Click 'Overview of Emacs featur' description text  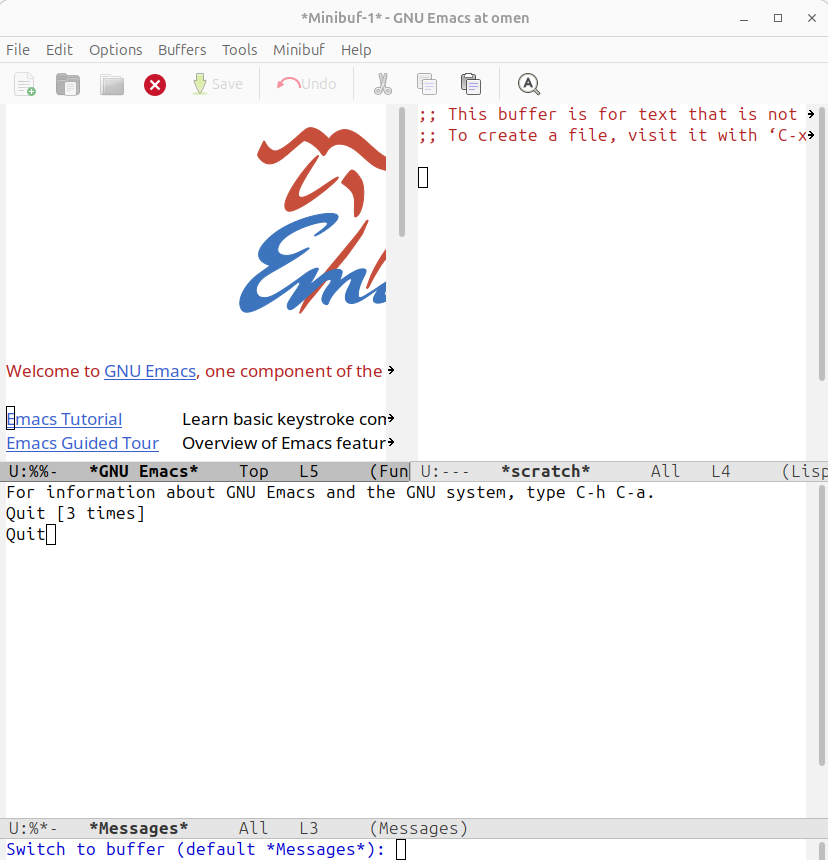point(284,443)
